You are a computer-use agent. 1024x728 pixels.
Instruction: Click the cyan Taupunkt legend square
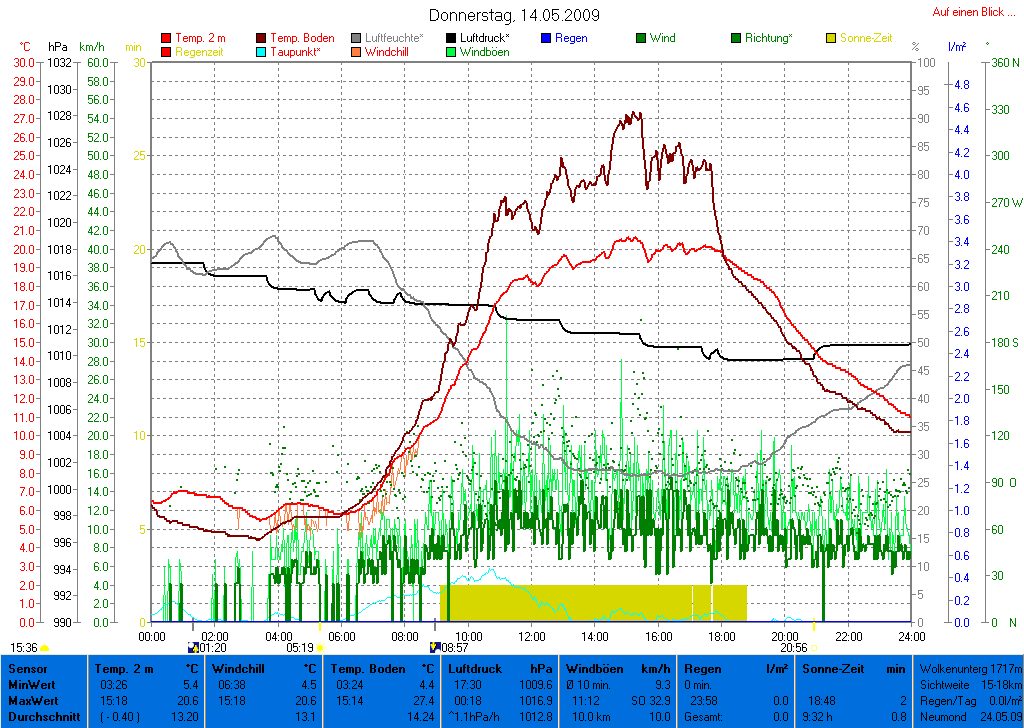(x=262, y=52)
